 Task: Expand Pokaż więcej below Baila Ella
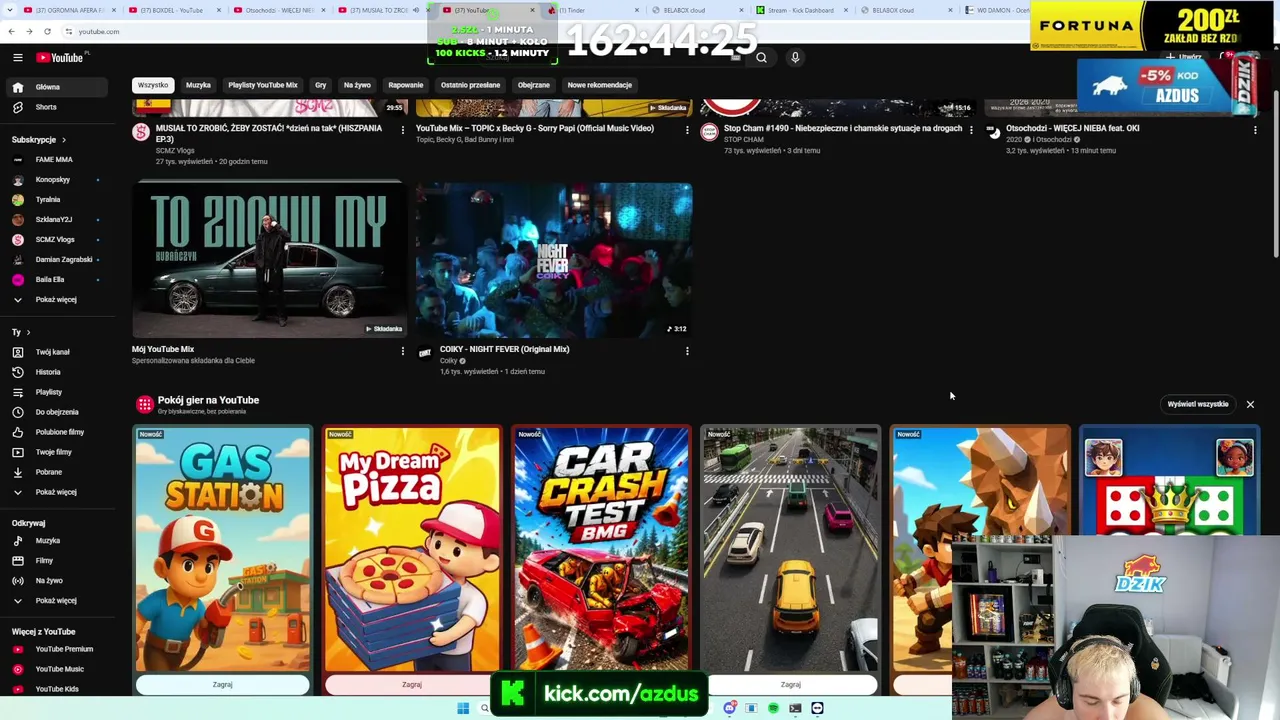(55, 299)
